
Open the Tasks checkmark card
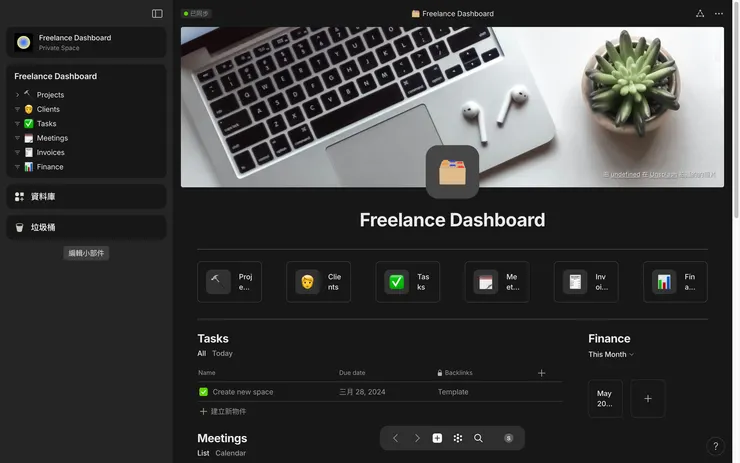point(408,282)
